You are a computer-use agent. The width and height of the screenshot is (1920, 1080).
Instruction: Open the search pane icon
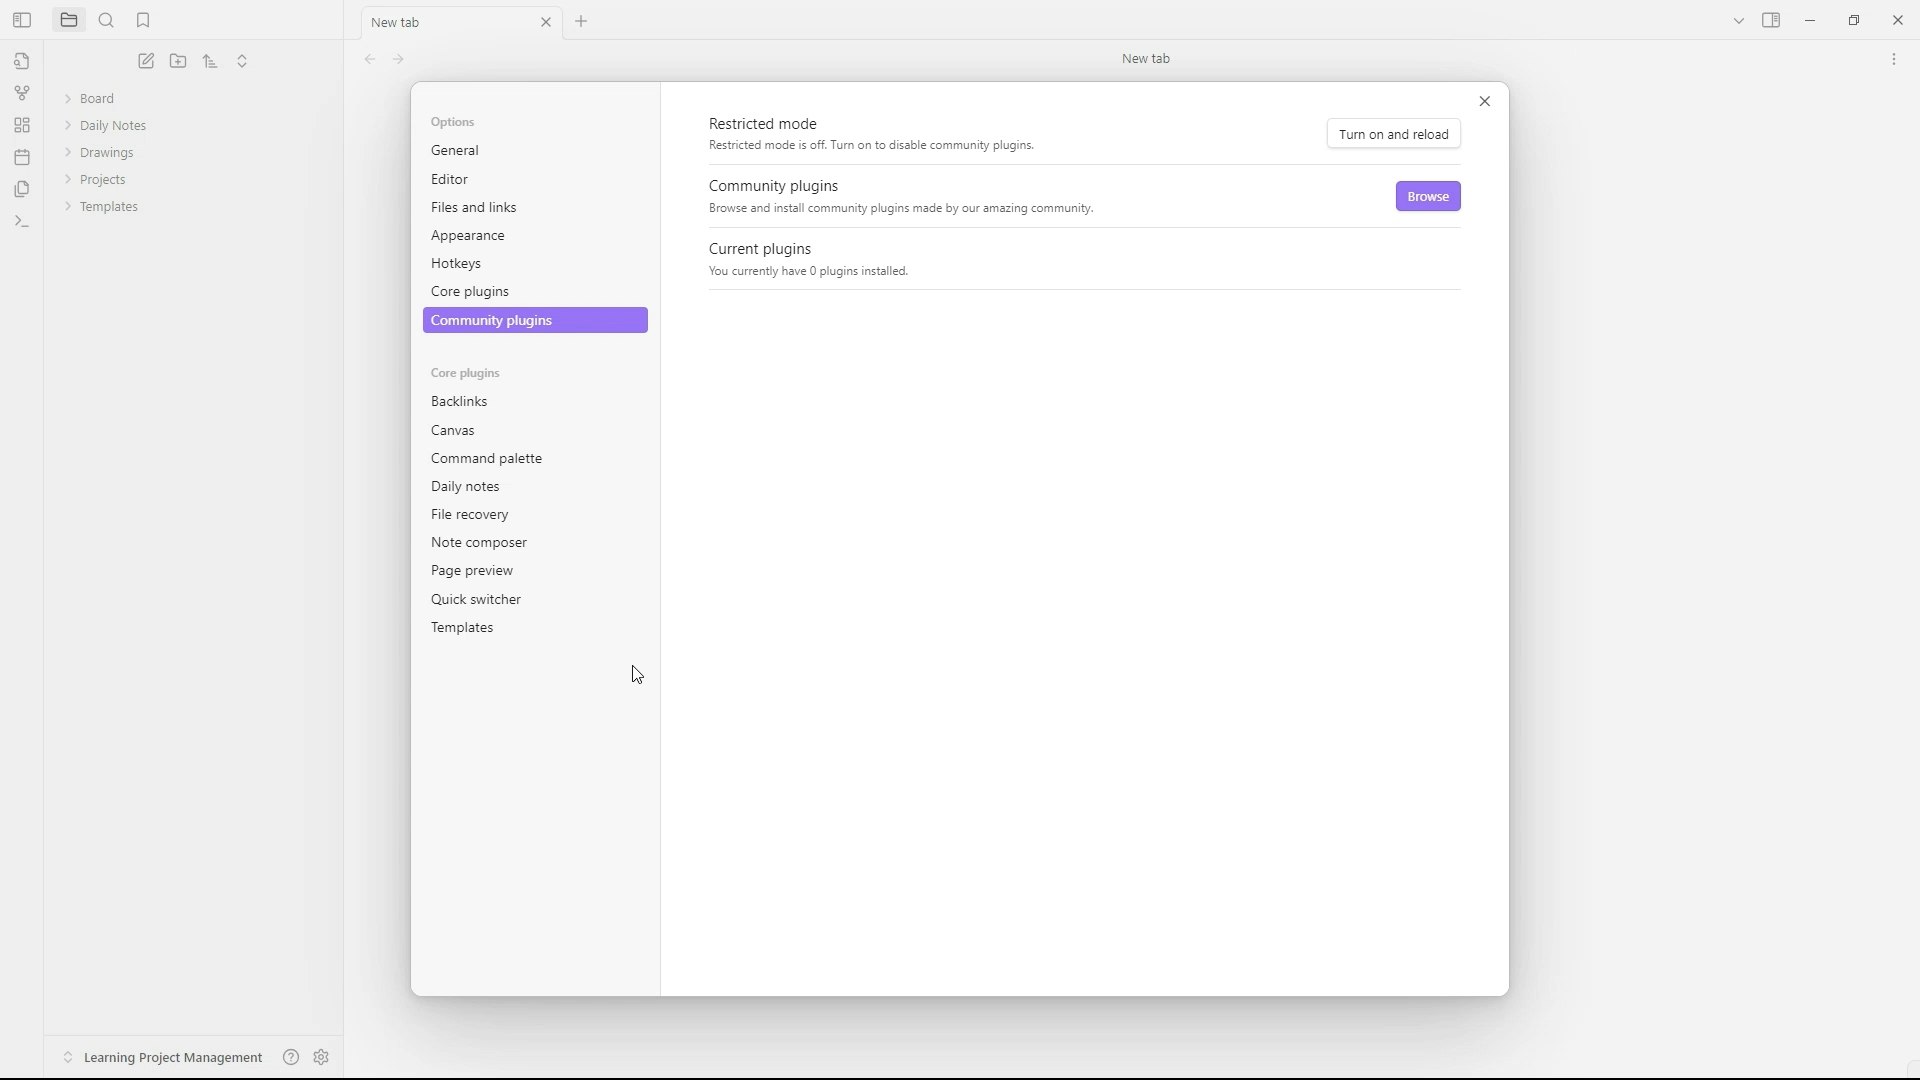pos(106,20)
